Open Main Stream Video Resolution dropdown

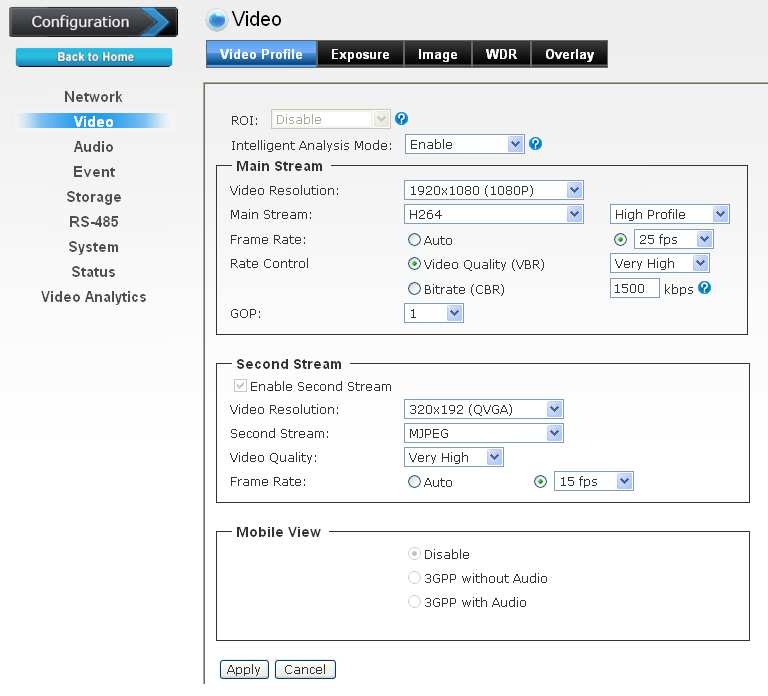pos(494,190)
